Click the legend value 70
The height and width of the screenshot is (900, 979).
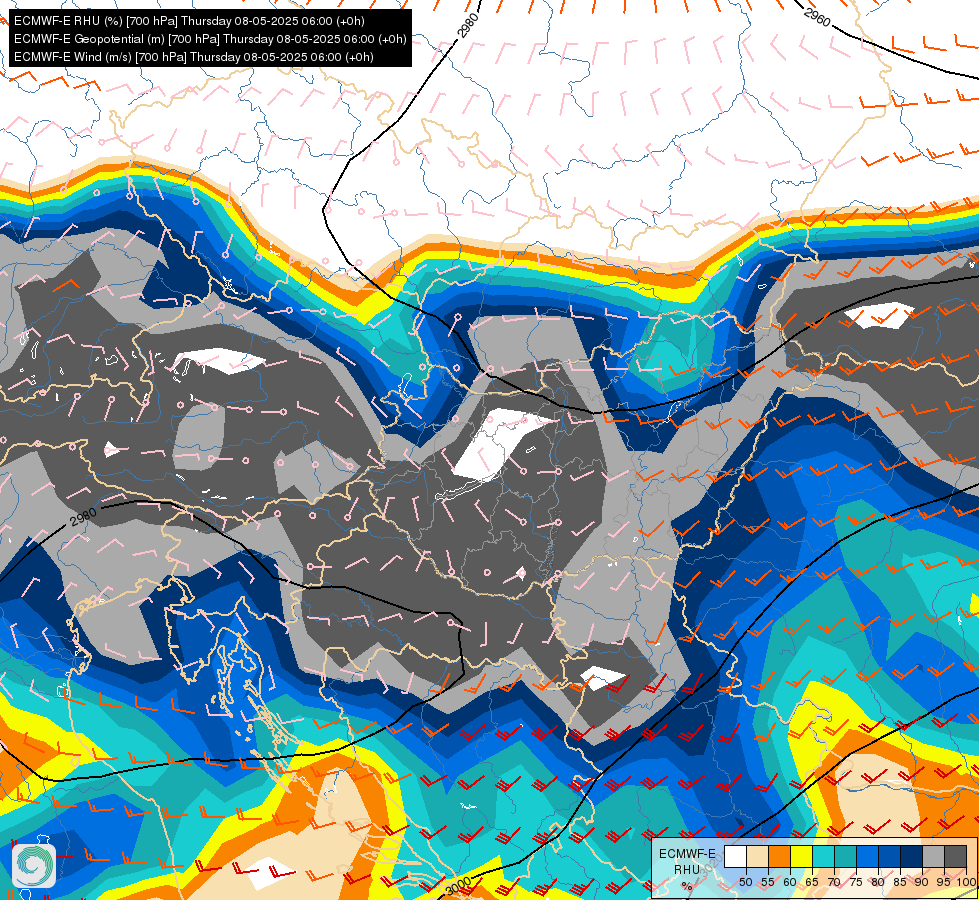coord(834,882)
